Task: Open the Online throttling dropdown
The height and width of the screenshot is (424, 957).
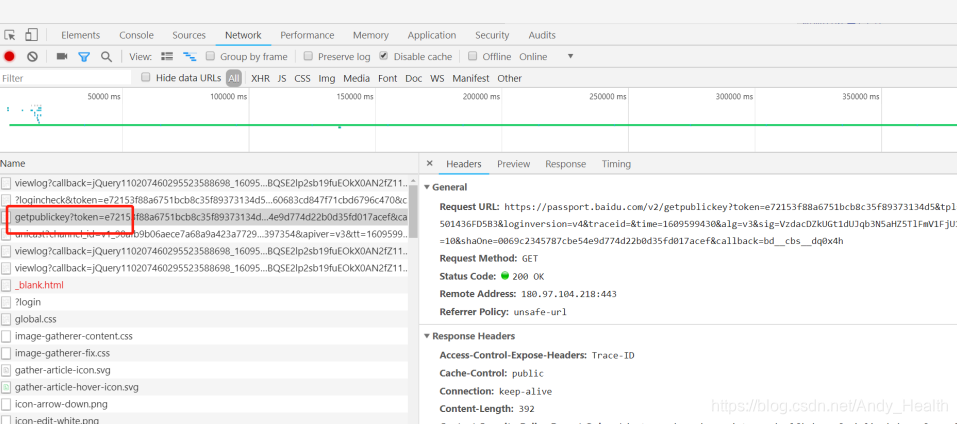Action: click(x=546, y=56)
